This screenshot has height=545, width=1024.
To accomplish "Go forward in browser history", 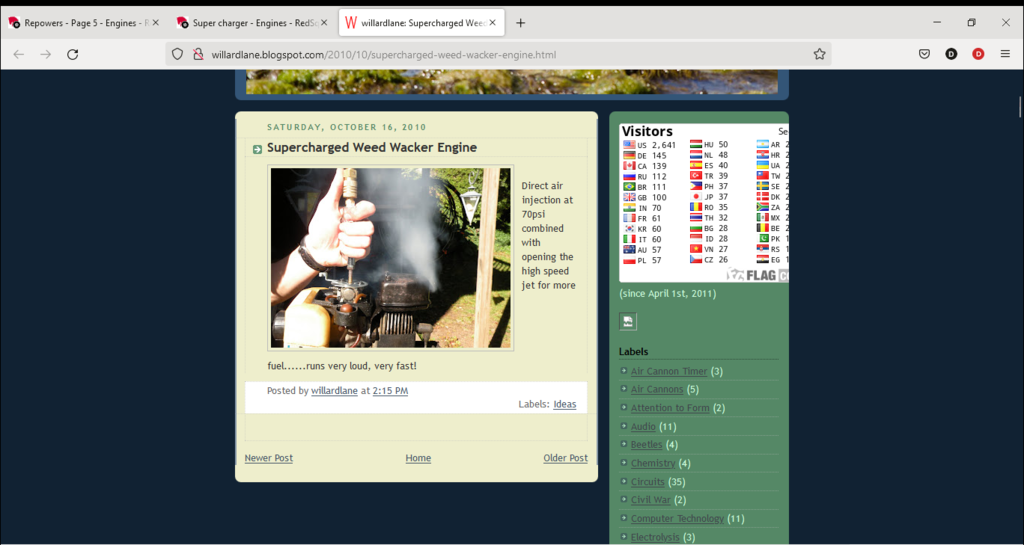I will [46, 55].
